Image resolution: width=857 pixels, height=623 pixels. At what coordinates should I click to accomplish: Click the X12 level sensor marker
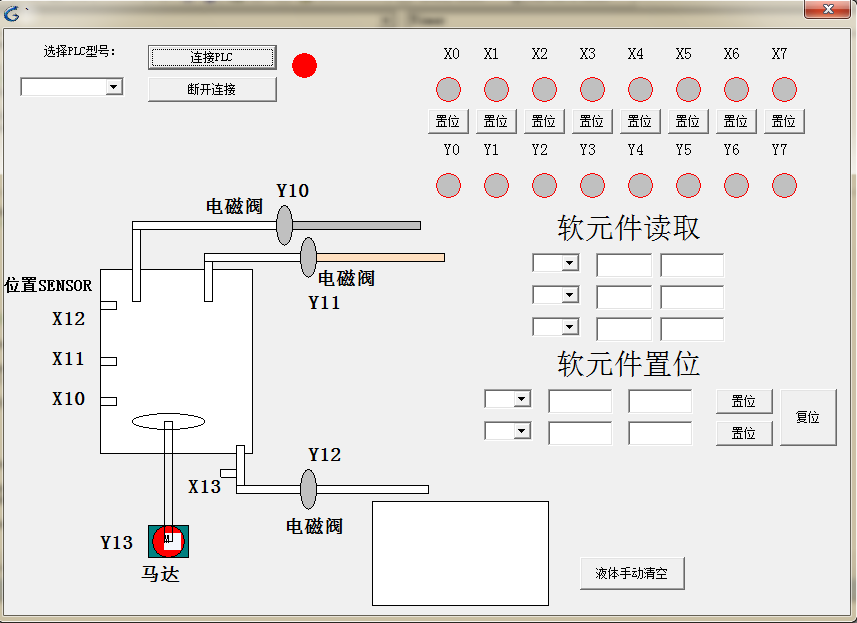(108, 305)
